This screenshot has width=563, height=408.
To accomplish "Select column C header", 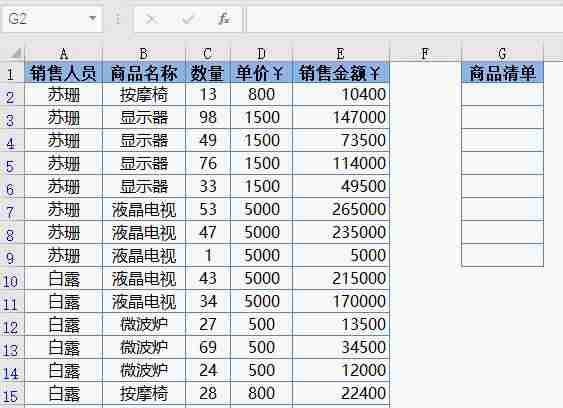I will [x=208, y=54].
